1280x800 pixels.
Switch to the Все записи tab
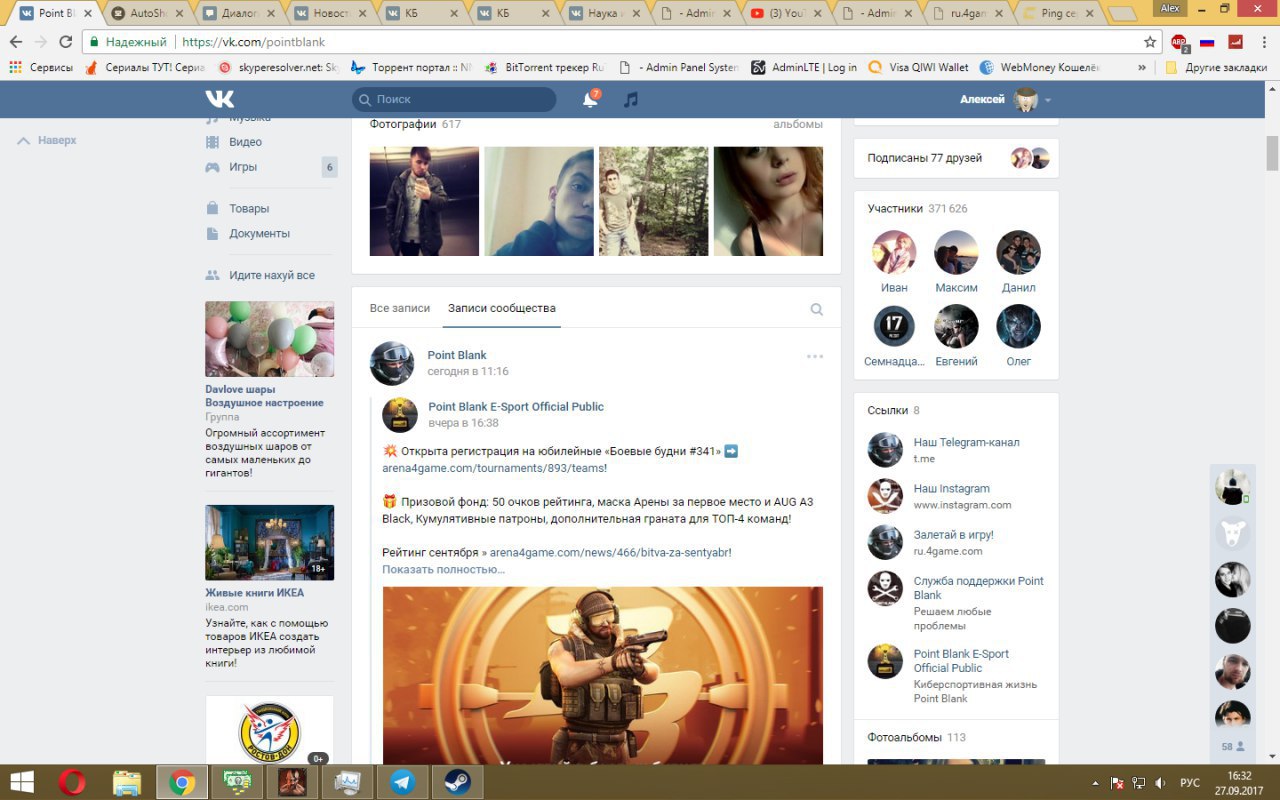tap(400, 308)
